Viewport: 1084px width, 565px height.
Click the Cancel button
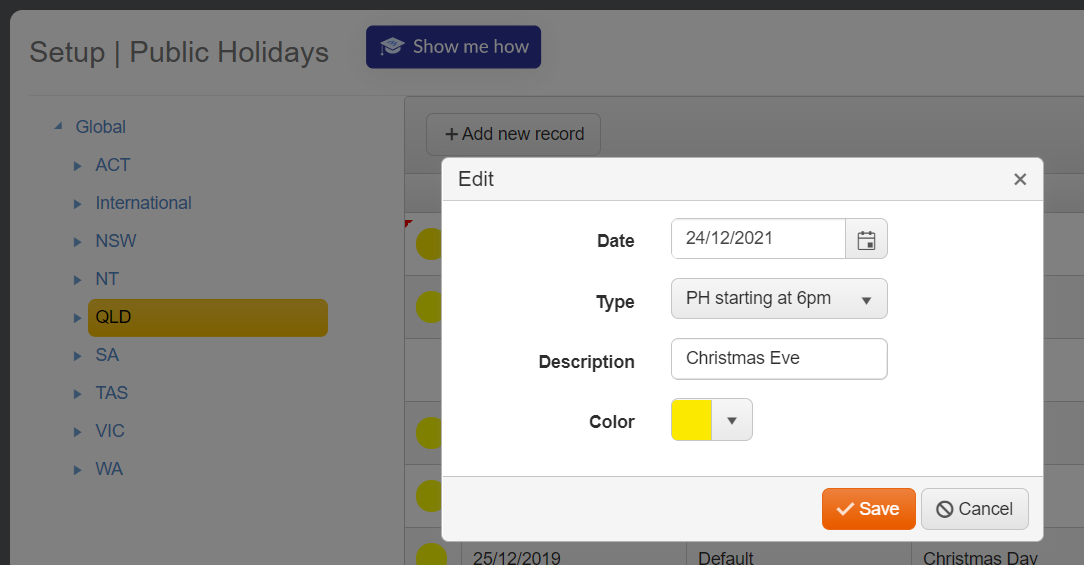point(975,509)
